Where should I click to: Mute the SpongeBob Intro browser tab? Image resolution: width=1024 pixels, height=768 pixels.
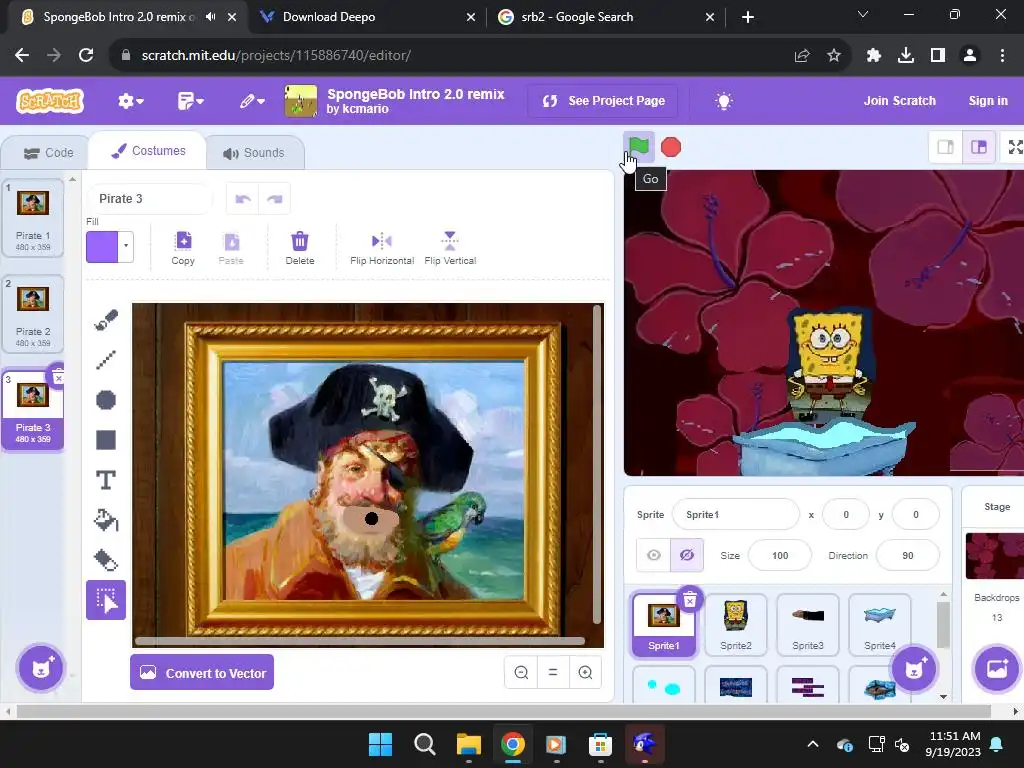(210, 17)
